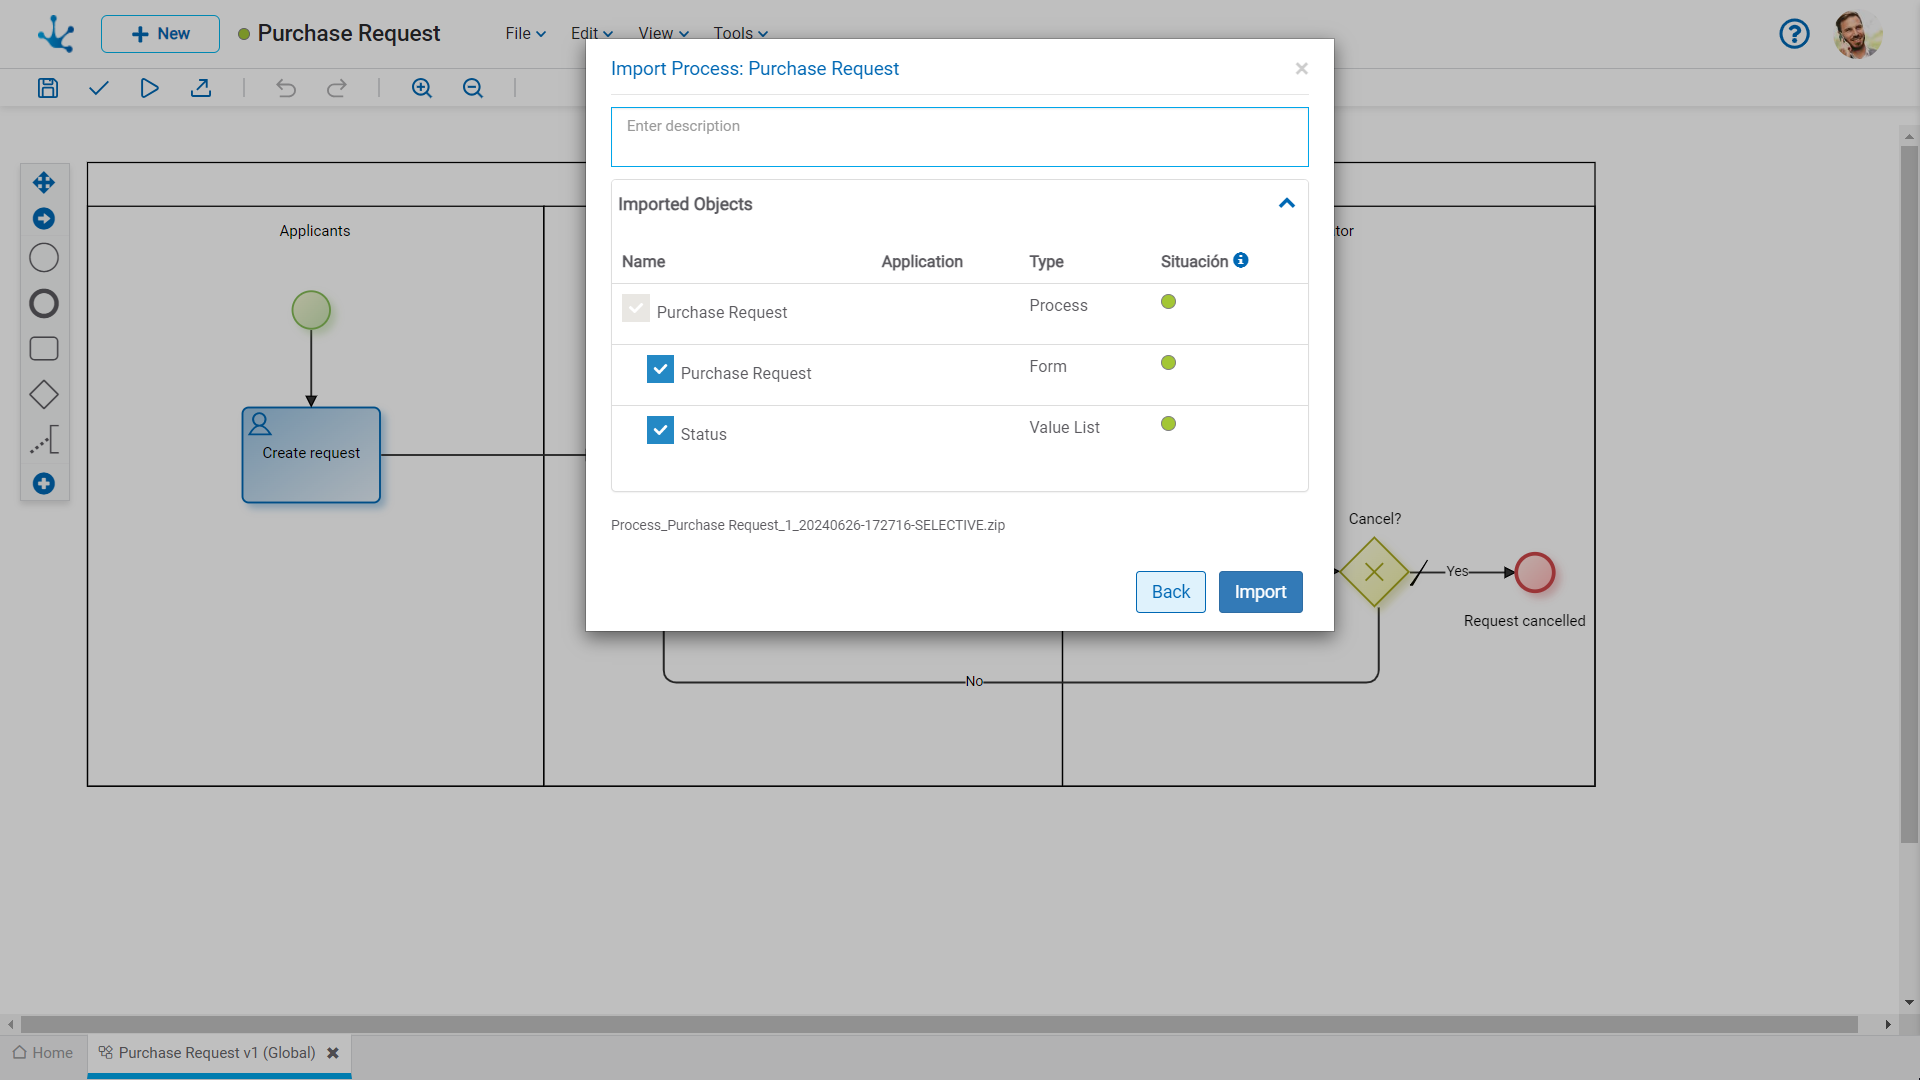Select the diamond gateway shape tool
The image size is (1920, 1080).
tap(44, 395)
